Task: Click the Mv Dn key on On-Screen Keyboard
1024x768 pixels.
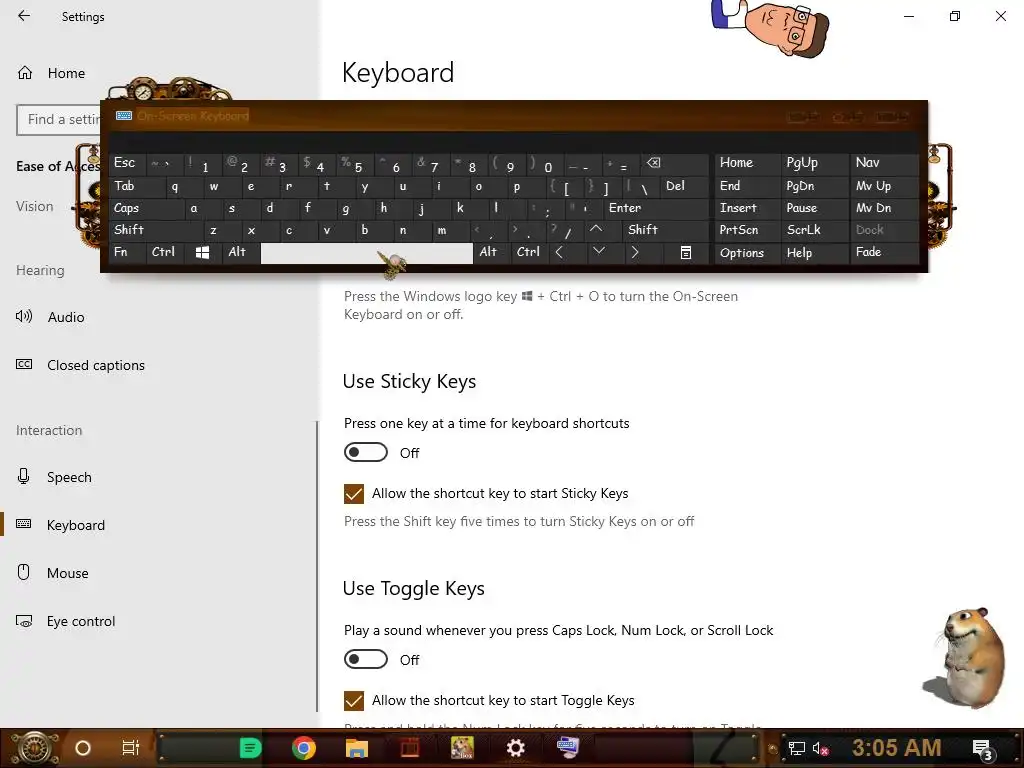Action: pos(884,208)
